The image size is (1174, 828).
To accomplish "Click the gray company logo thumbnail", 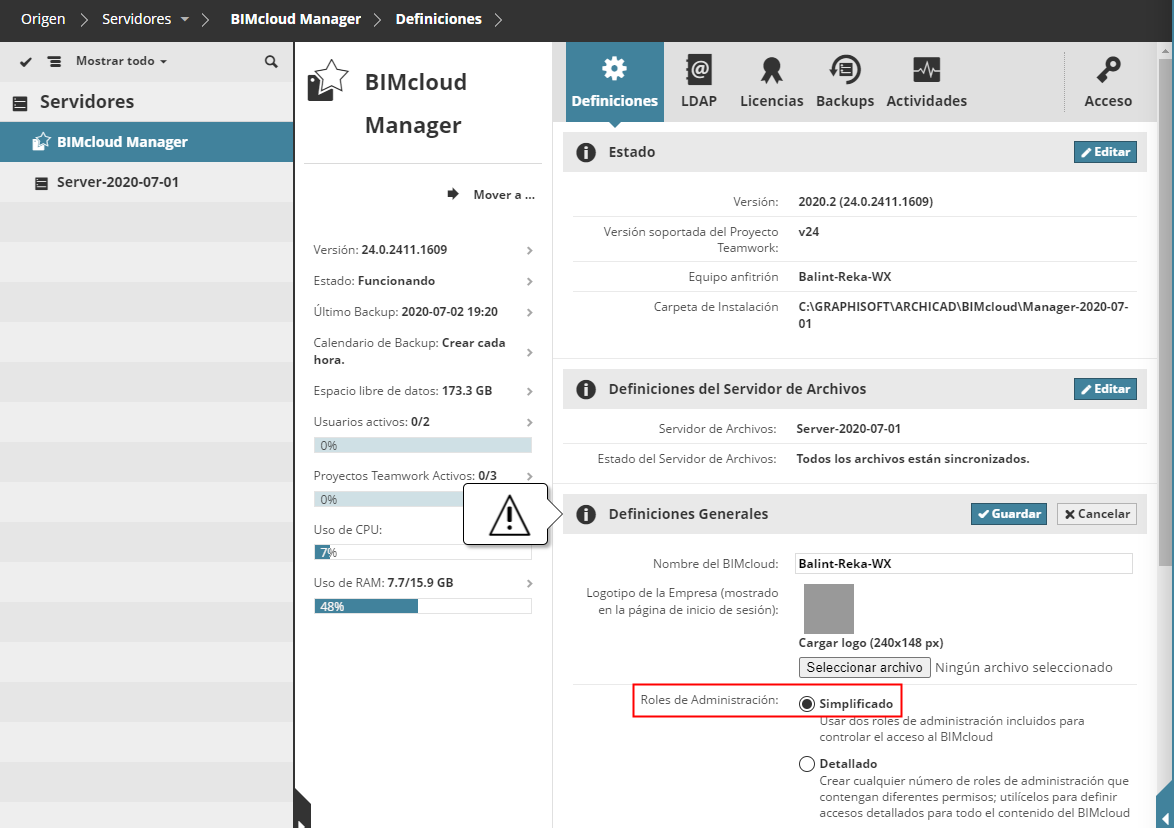I will click(x=829, y=609).
